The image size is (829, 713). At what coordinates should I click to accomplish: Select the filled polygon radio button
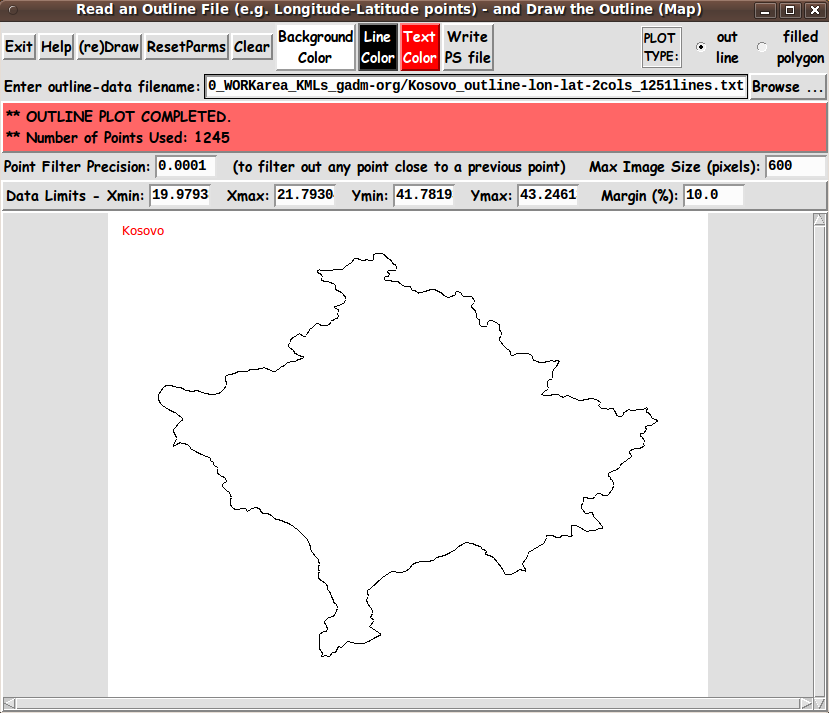tap(762, 47)
